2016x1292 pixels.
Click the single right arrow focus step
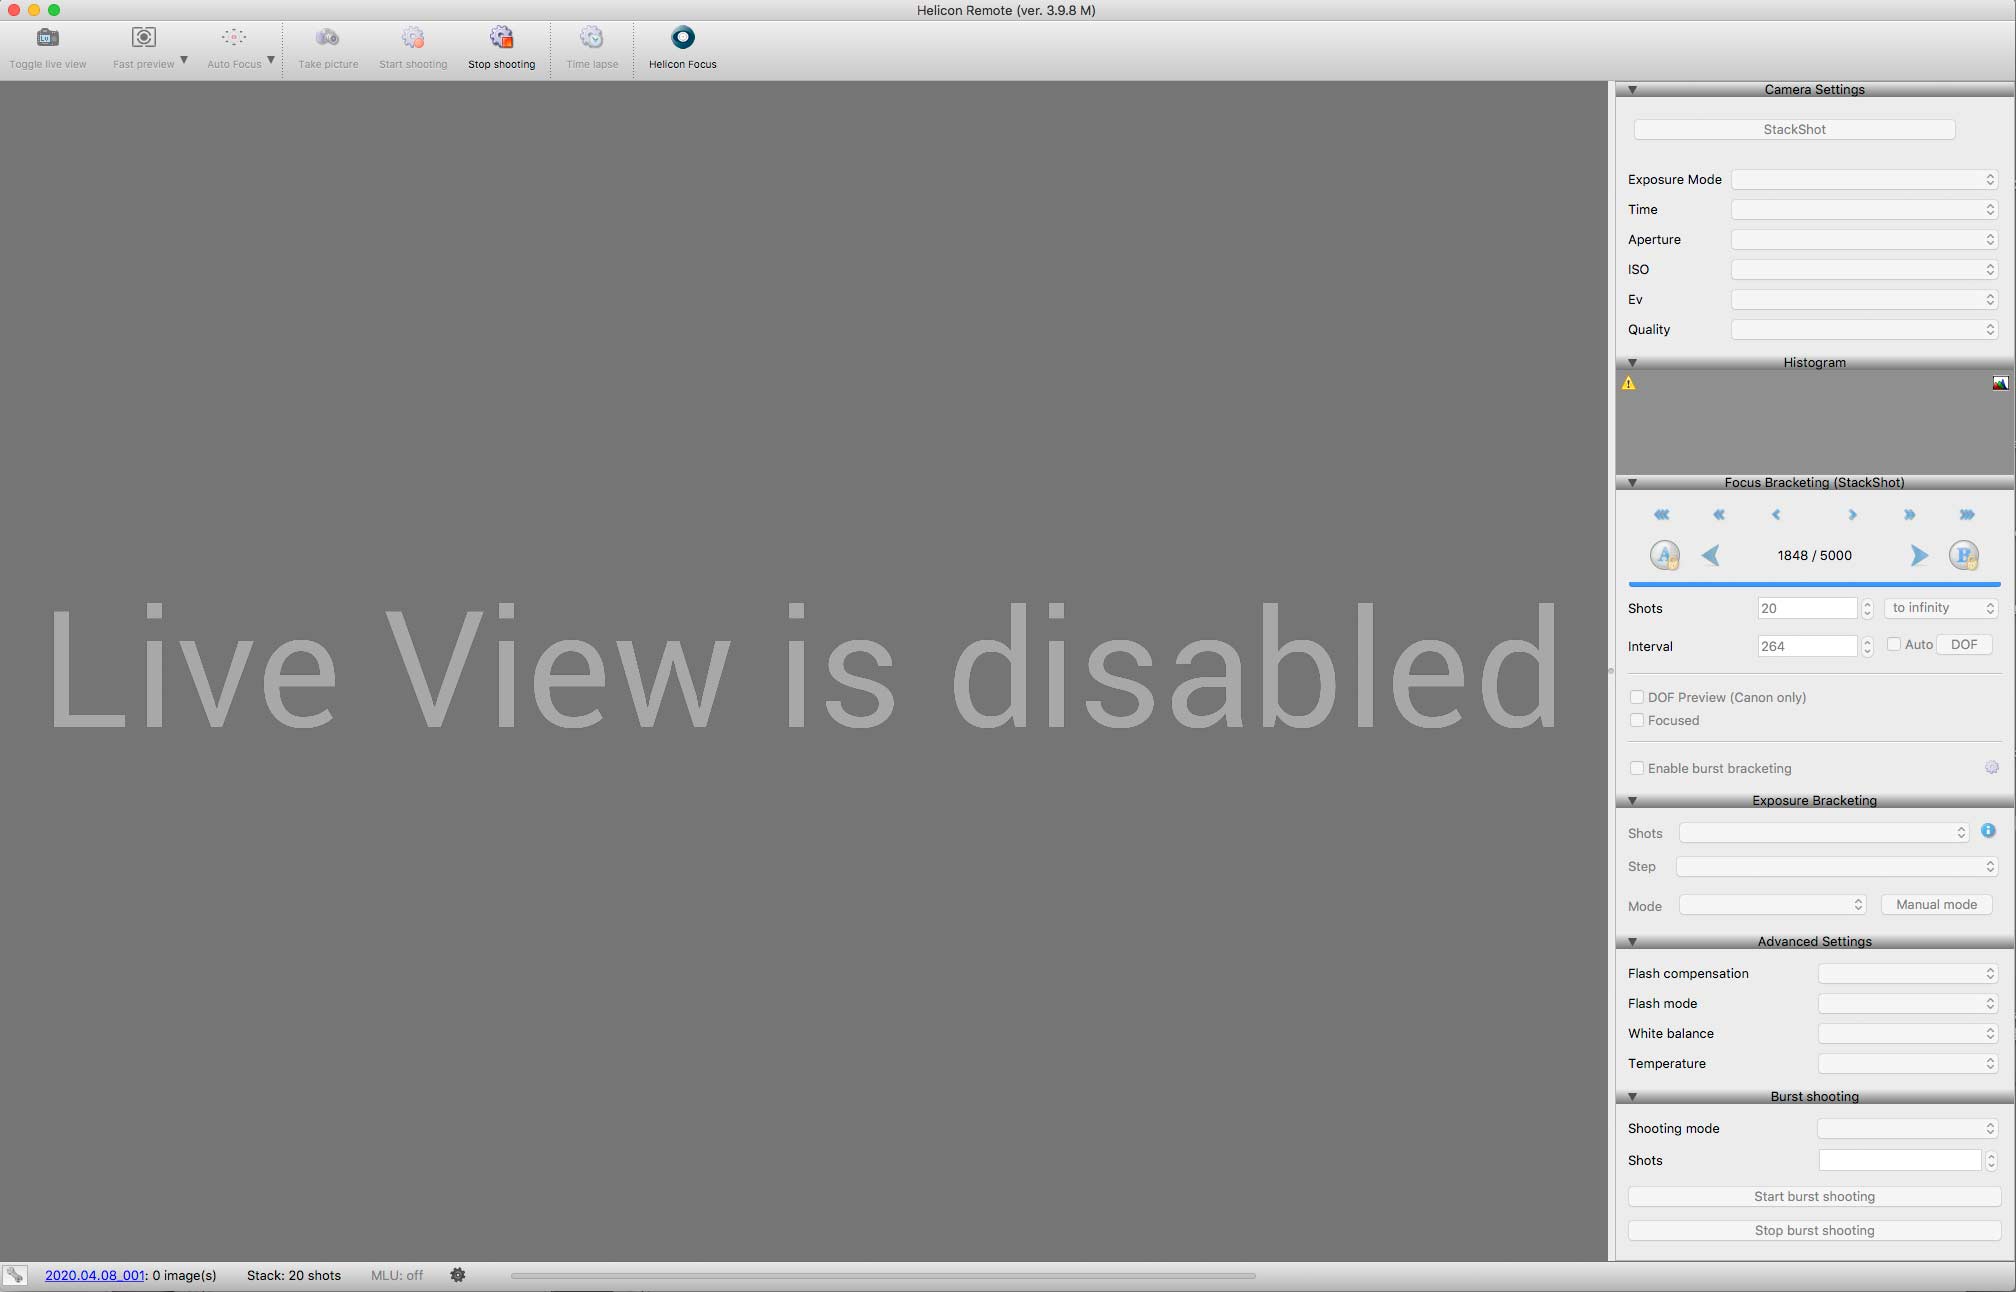click(x=1852, y=515)
